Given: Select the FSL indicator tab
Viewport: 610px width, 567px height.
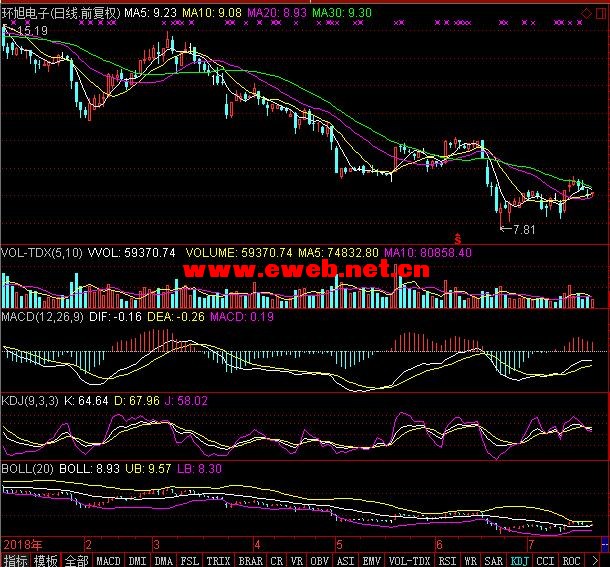Looking at the screenshot, I should click(x=189, y=561).
